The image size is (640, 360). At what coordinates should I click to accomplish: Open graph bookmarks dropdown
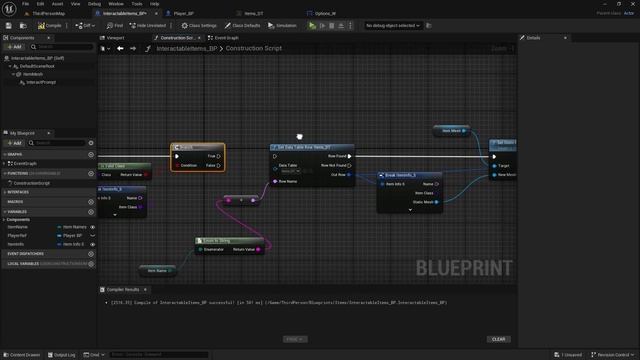(x=105, y=49)
